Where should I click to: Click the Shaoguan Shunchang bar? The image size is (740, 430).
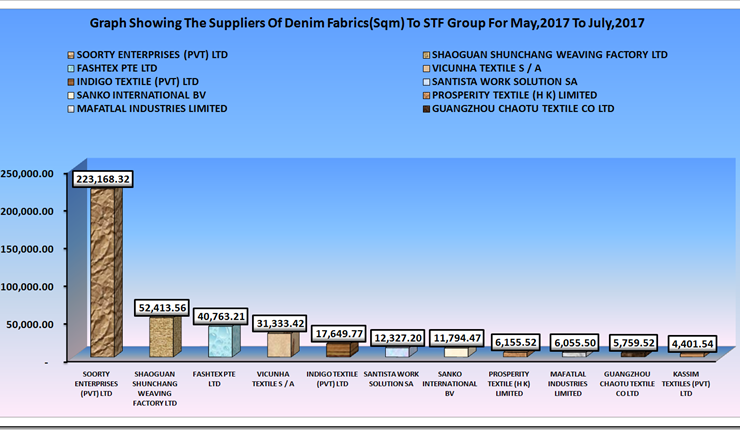coord(165,336)
